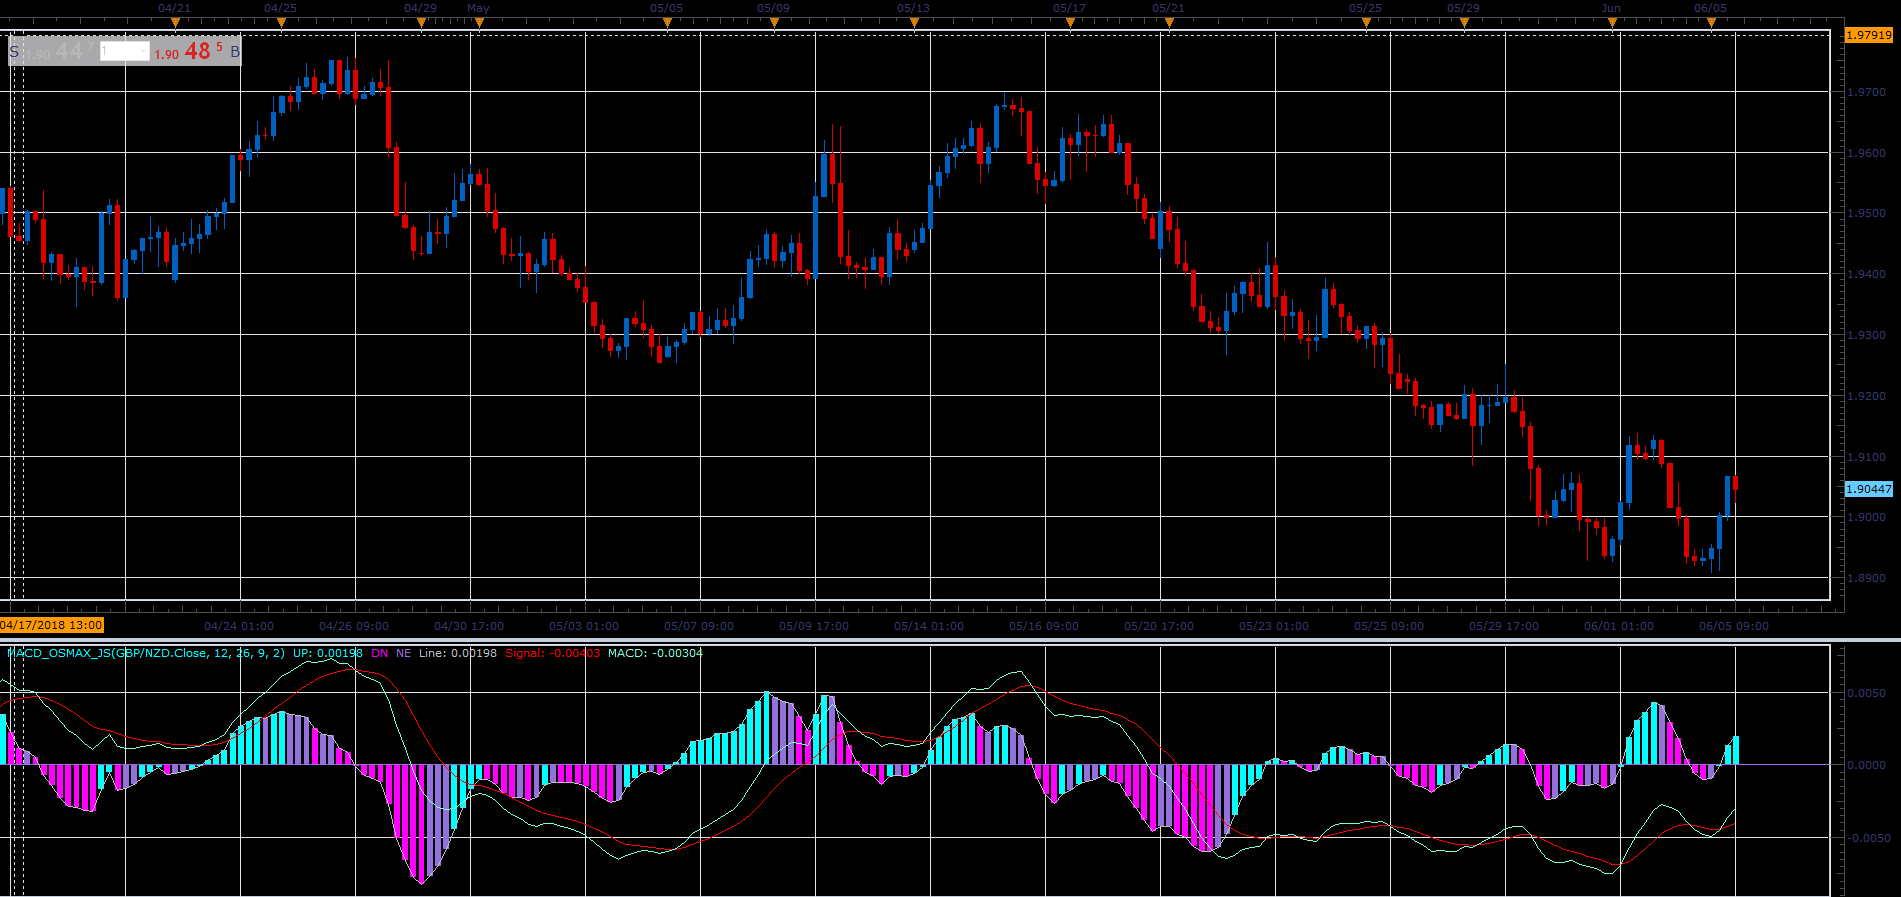The width and height of the screenshot is (1901, 897).
Task: Click the buy price 1.90 48 quote
Action: [x=189, y=51]
